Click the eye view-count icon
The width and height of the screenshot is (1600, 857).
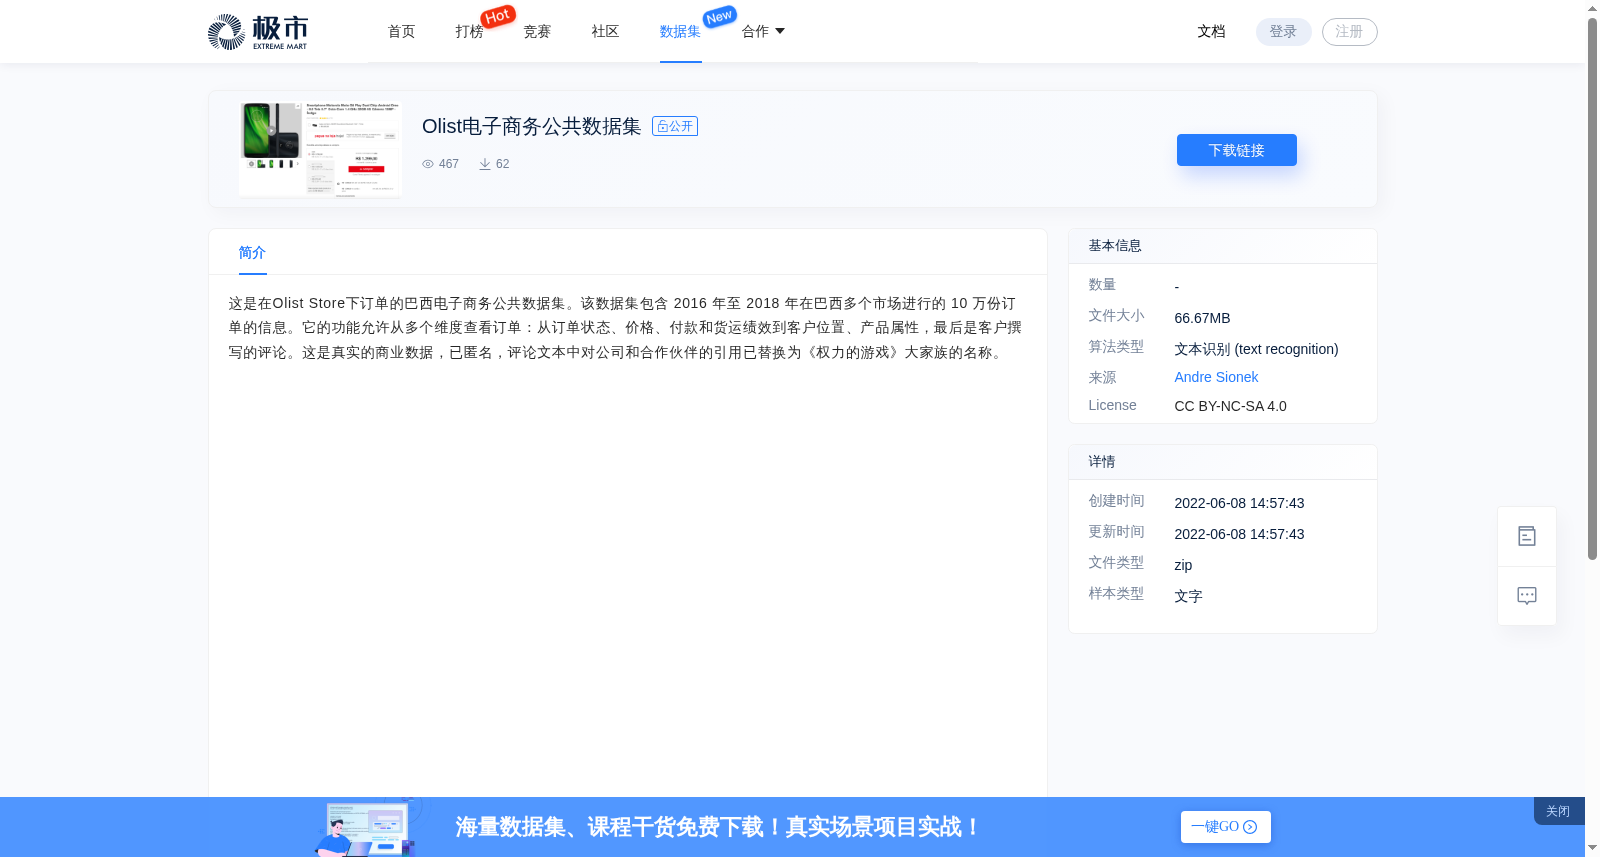click(x=428, y=164)
